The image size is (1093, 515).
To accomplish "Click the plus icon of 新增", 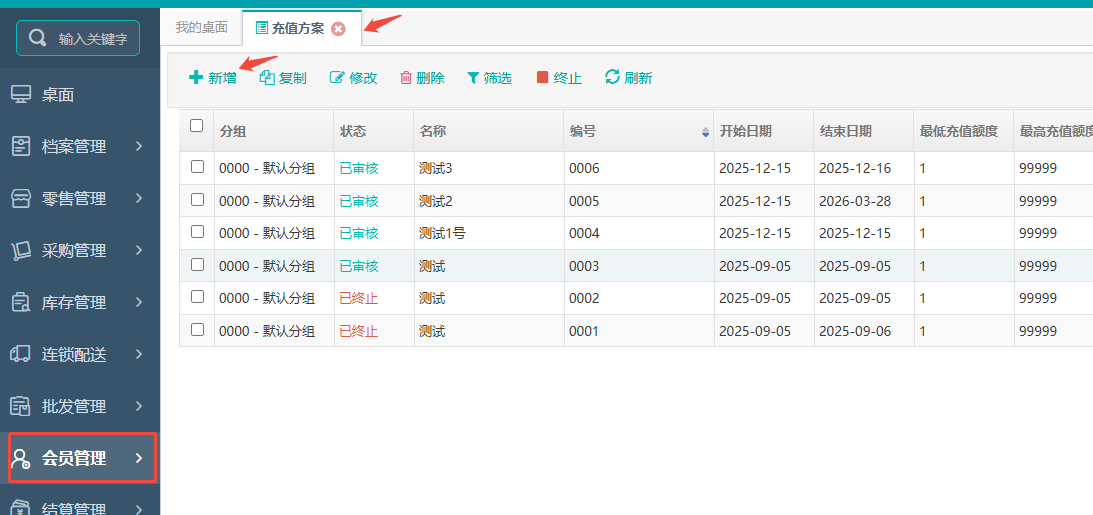I will click(x=196, y=77).
